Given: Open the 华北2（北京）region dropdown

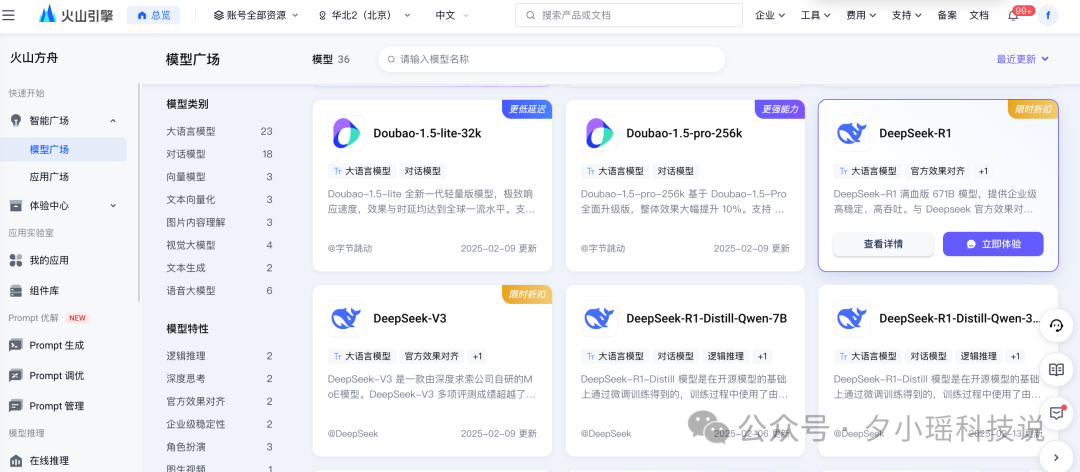Looking at the screenshot, I should [x=364, y=14].
